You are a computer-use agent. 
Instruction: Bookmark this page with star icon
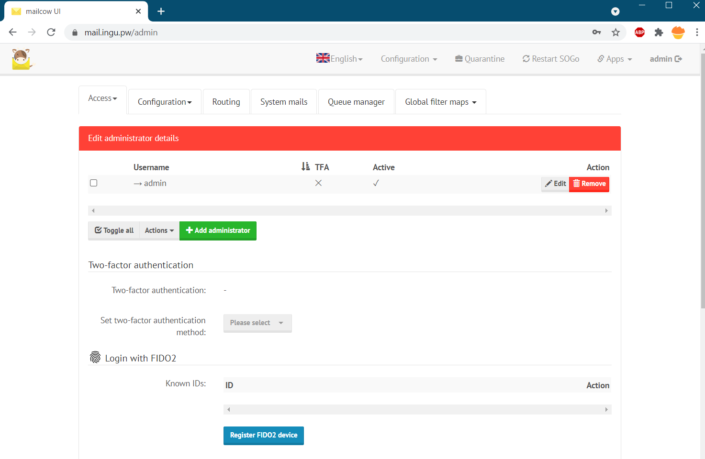point(616,32)
